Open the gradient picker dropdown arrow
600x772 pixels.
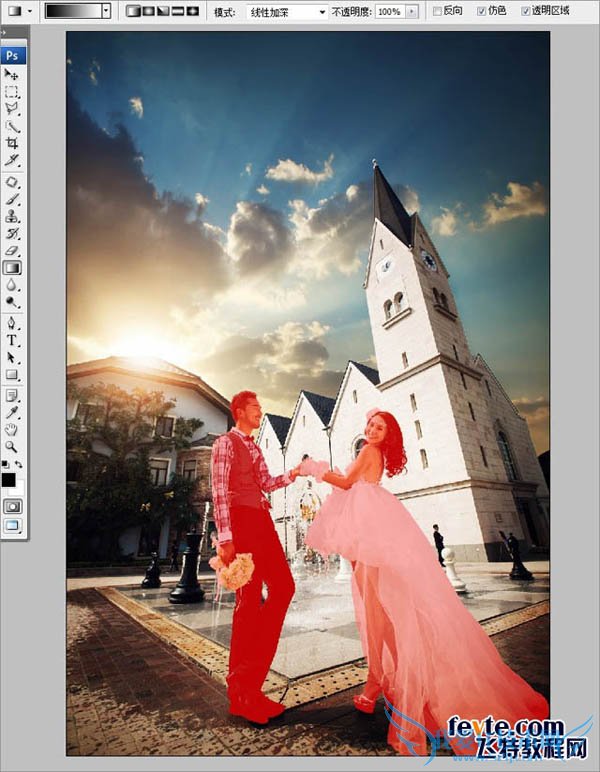point(105,11)
